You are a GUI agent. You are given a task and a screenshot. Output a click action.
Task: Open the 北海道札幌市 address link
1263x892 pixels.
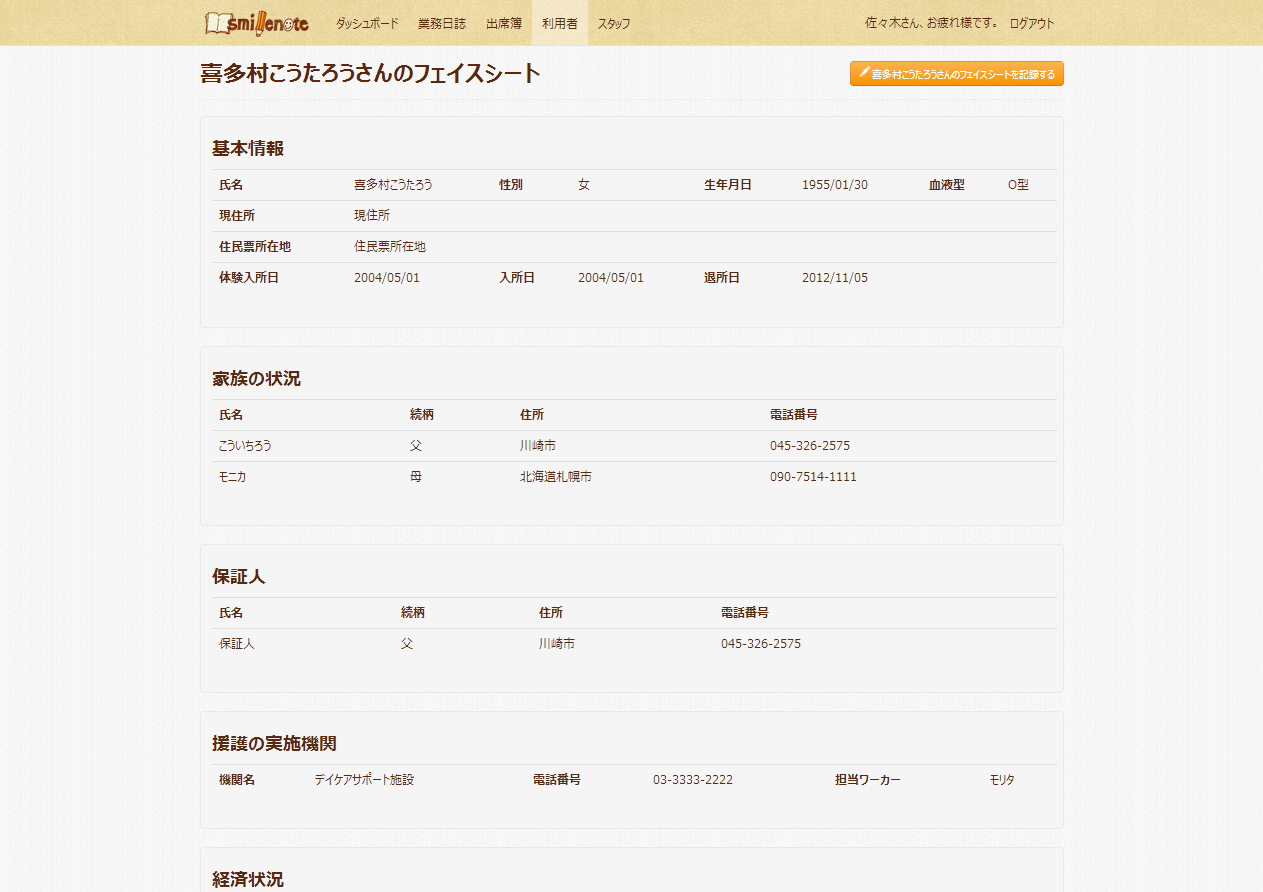pyautogui.click(x=555, y=477)
